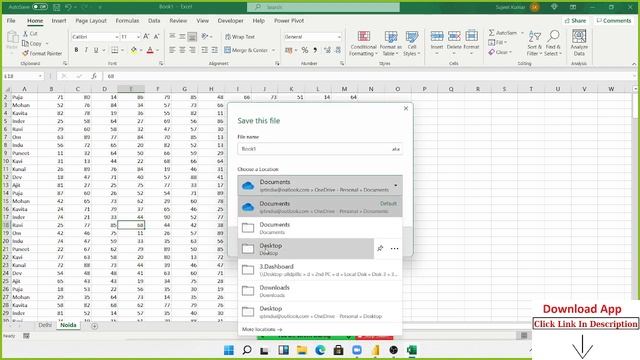Viewport: 640px width, 360px height.
Task: Open the three-dot options for Desktop
Action: tap(394, 248)
